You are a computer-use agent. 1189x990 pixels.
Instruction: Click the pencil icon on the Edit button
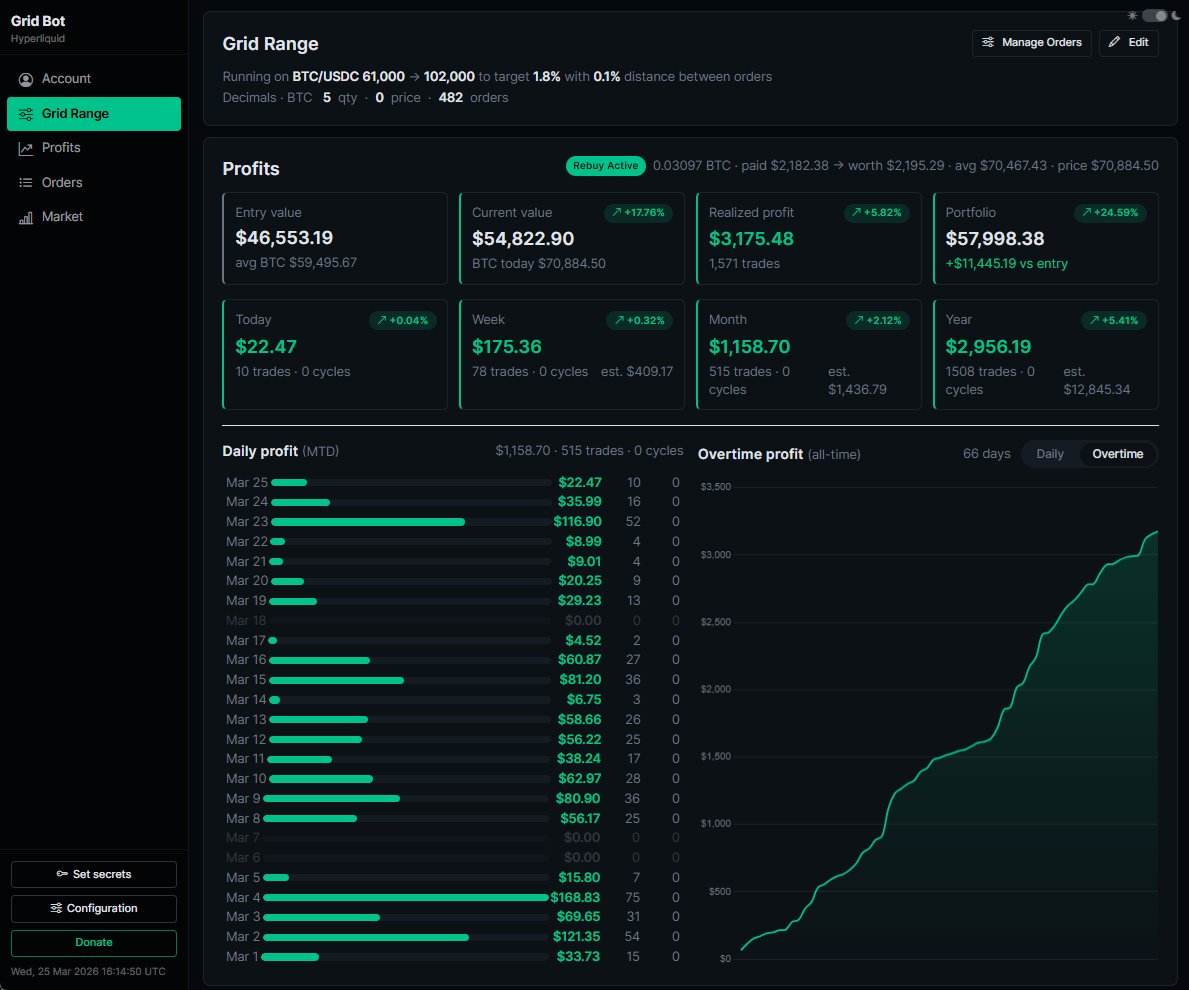(1113, 43)
